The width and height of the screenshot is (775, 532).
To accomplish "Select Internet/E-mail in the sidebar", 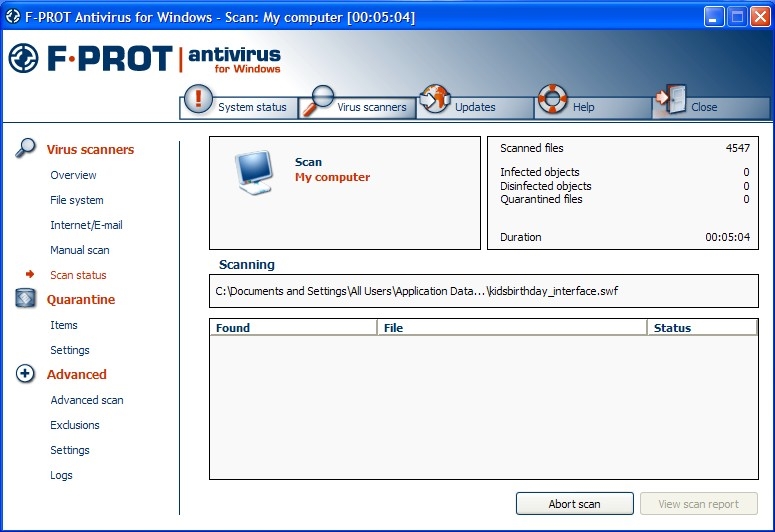I will [86, 225].
